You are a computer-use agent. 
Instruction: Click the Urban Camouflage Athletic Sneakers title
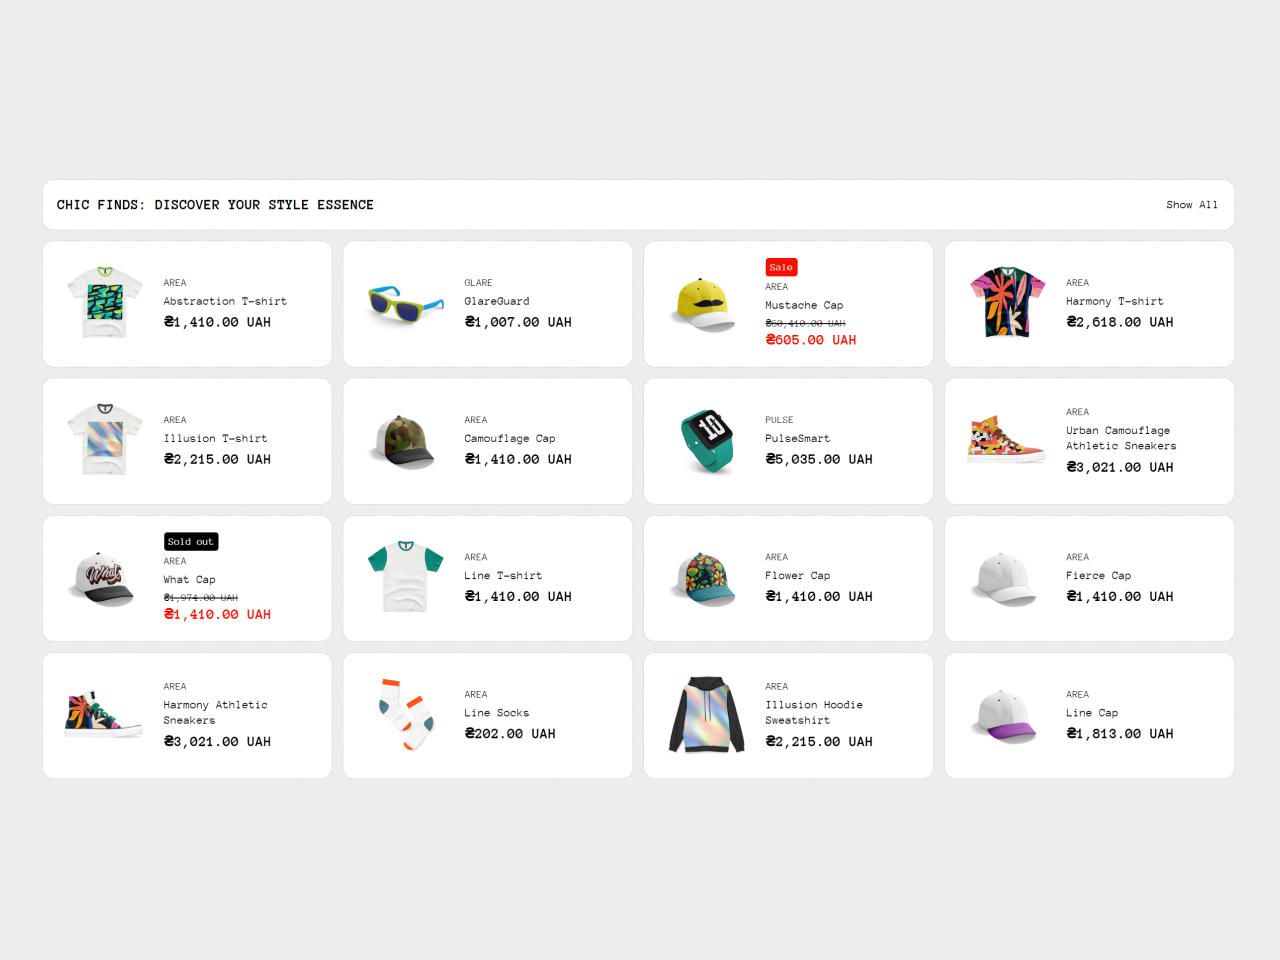[1121, 438]
